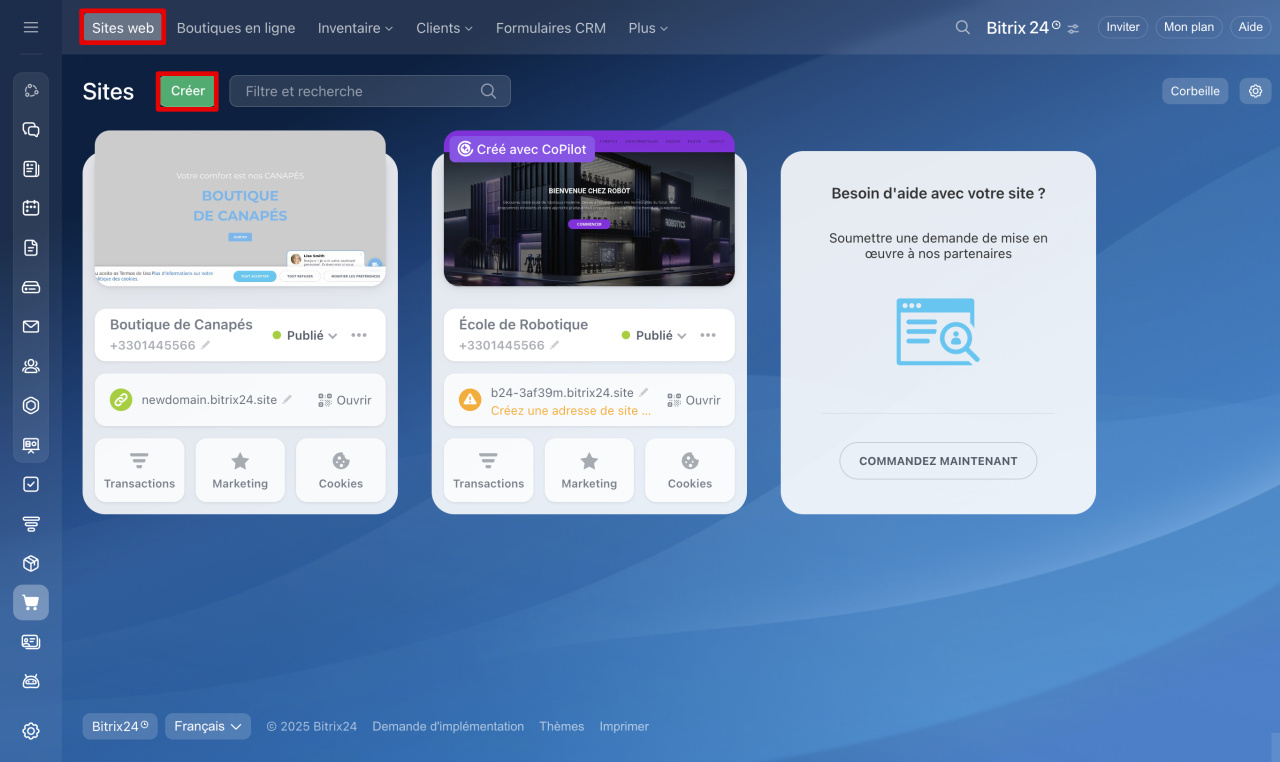Open the people groups sidebar icon
Viewport: 1280px width, 762px height.
pyautogui.click(x=31, y=366)
